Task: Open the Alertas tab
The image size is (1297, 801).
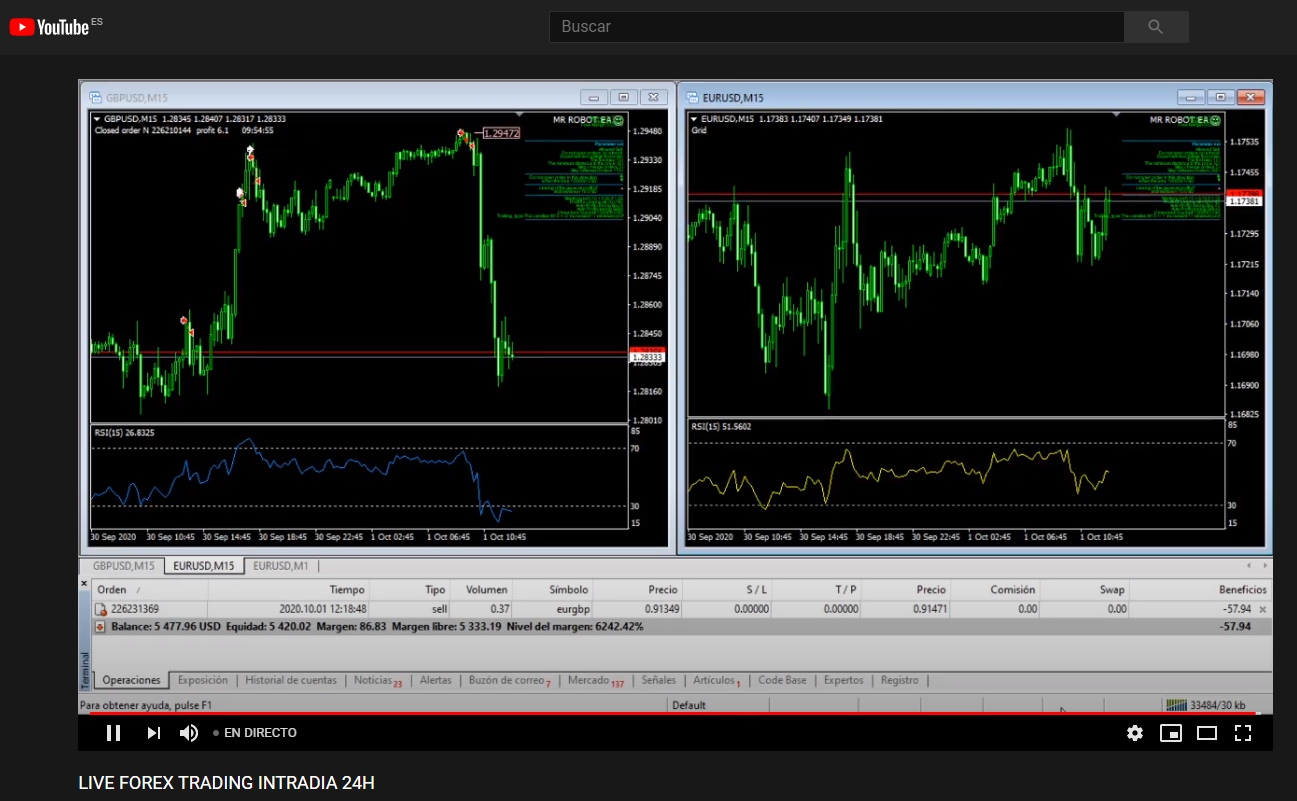Action: [435, 680]
